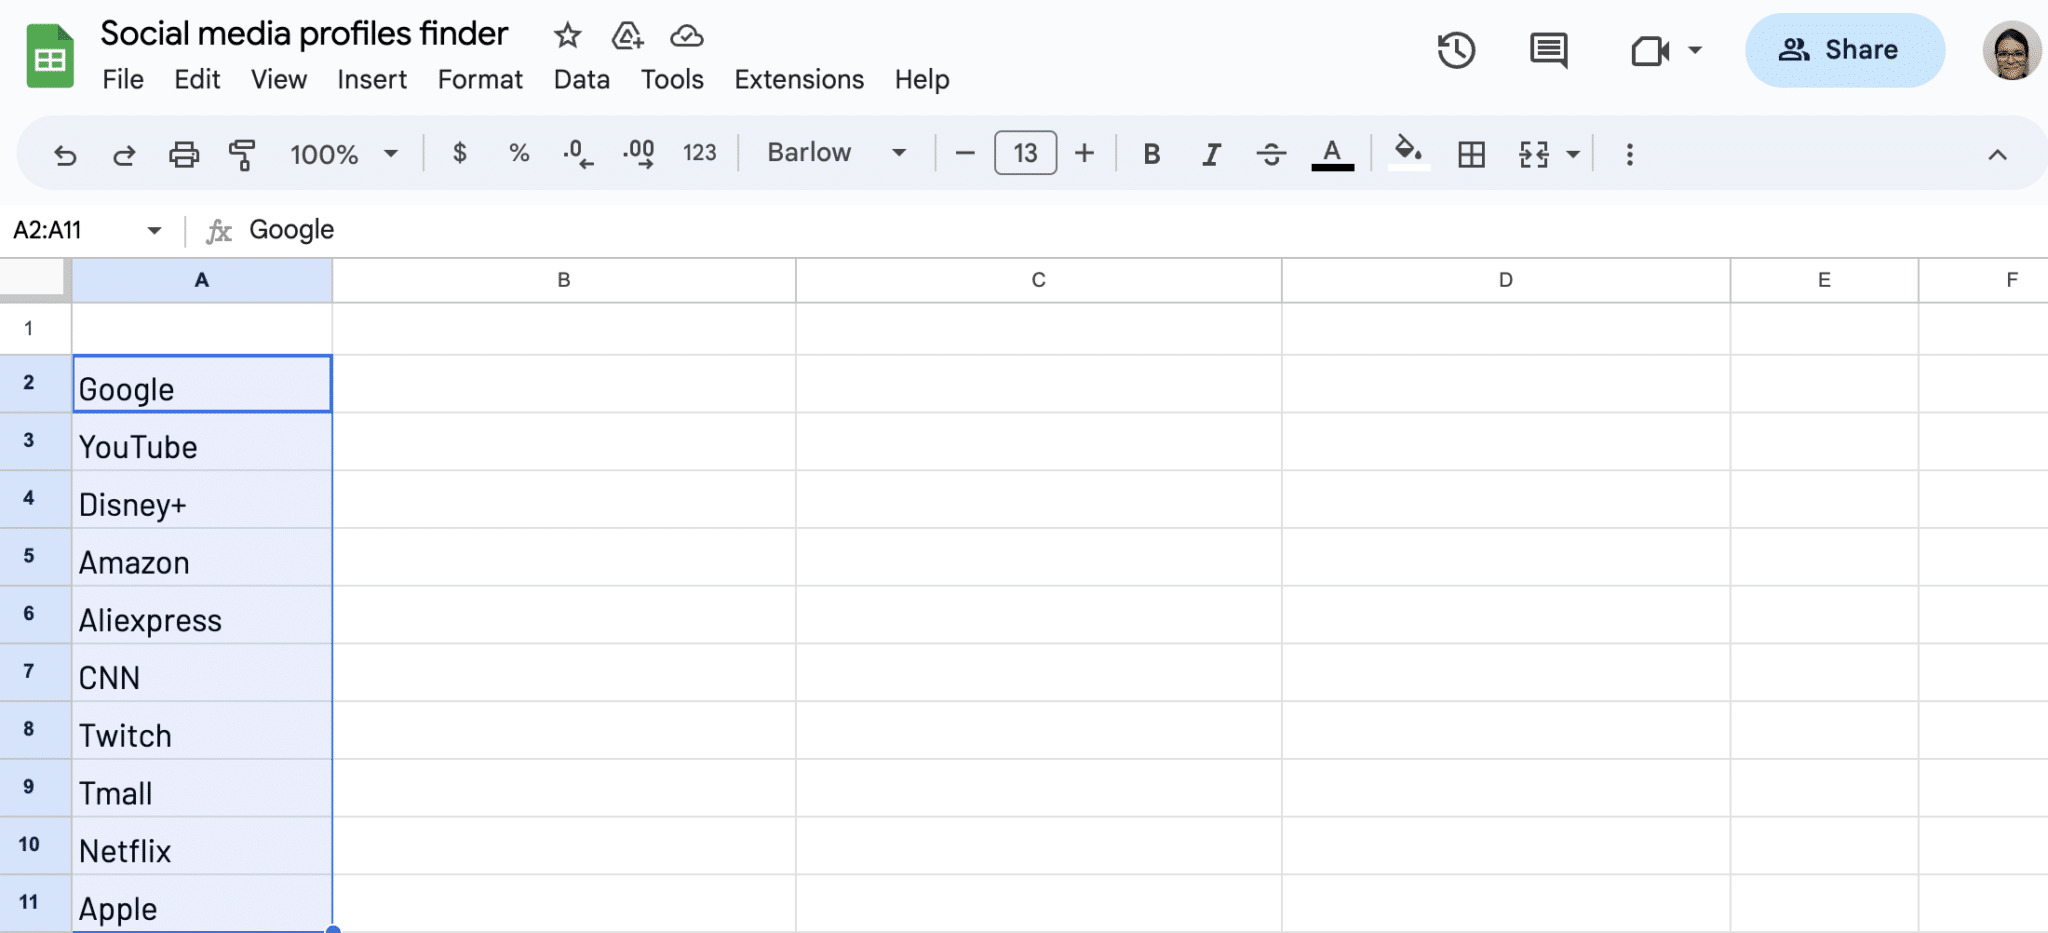The height and width of the screenshot is (933, 2048).
Task: Activate the paint format roller
Action: tap(242, 154)
